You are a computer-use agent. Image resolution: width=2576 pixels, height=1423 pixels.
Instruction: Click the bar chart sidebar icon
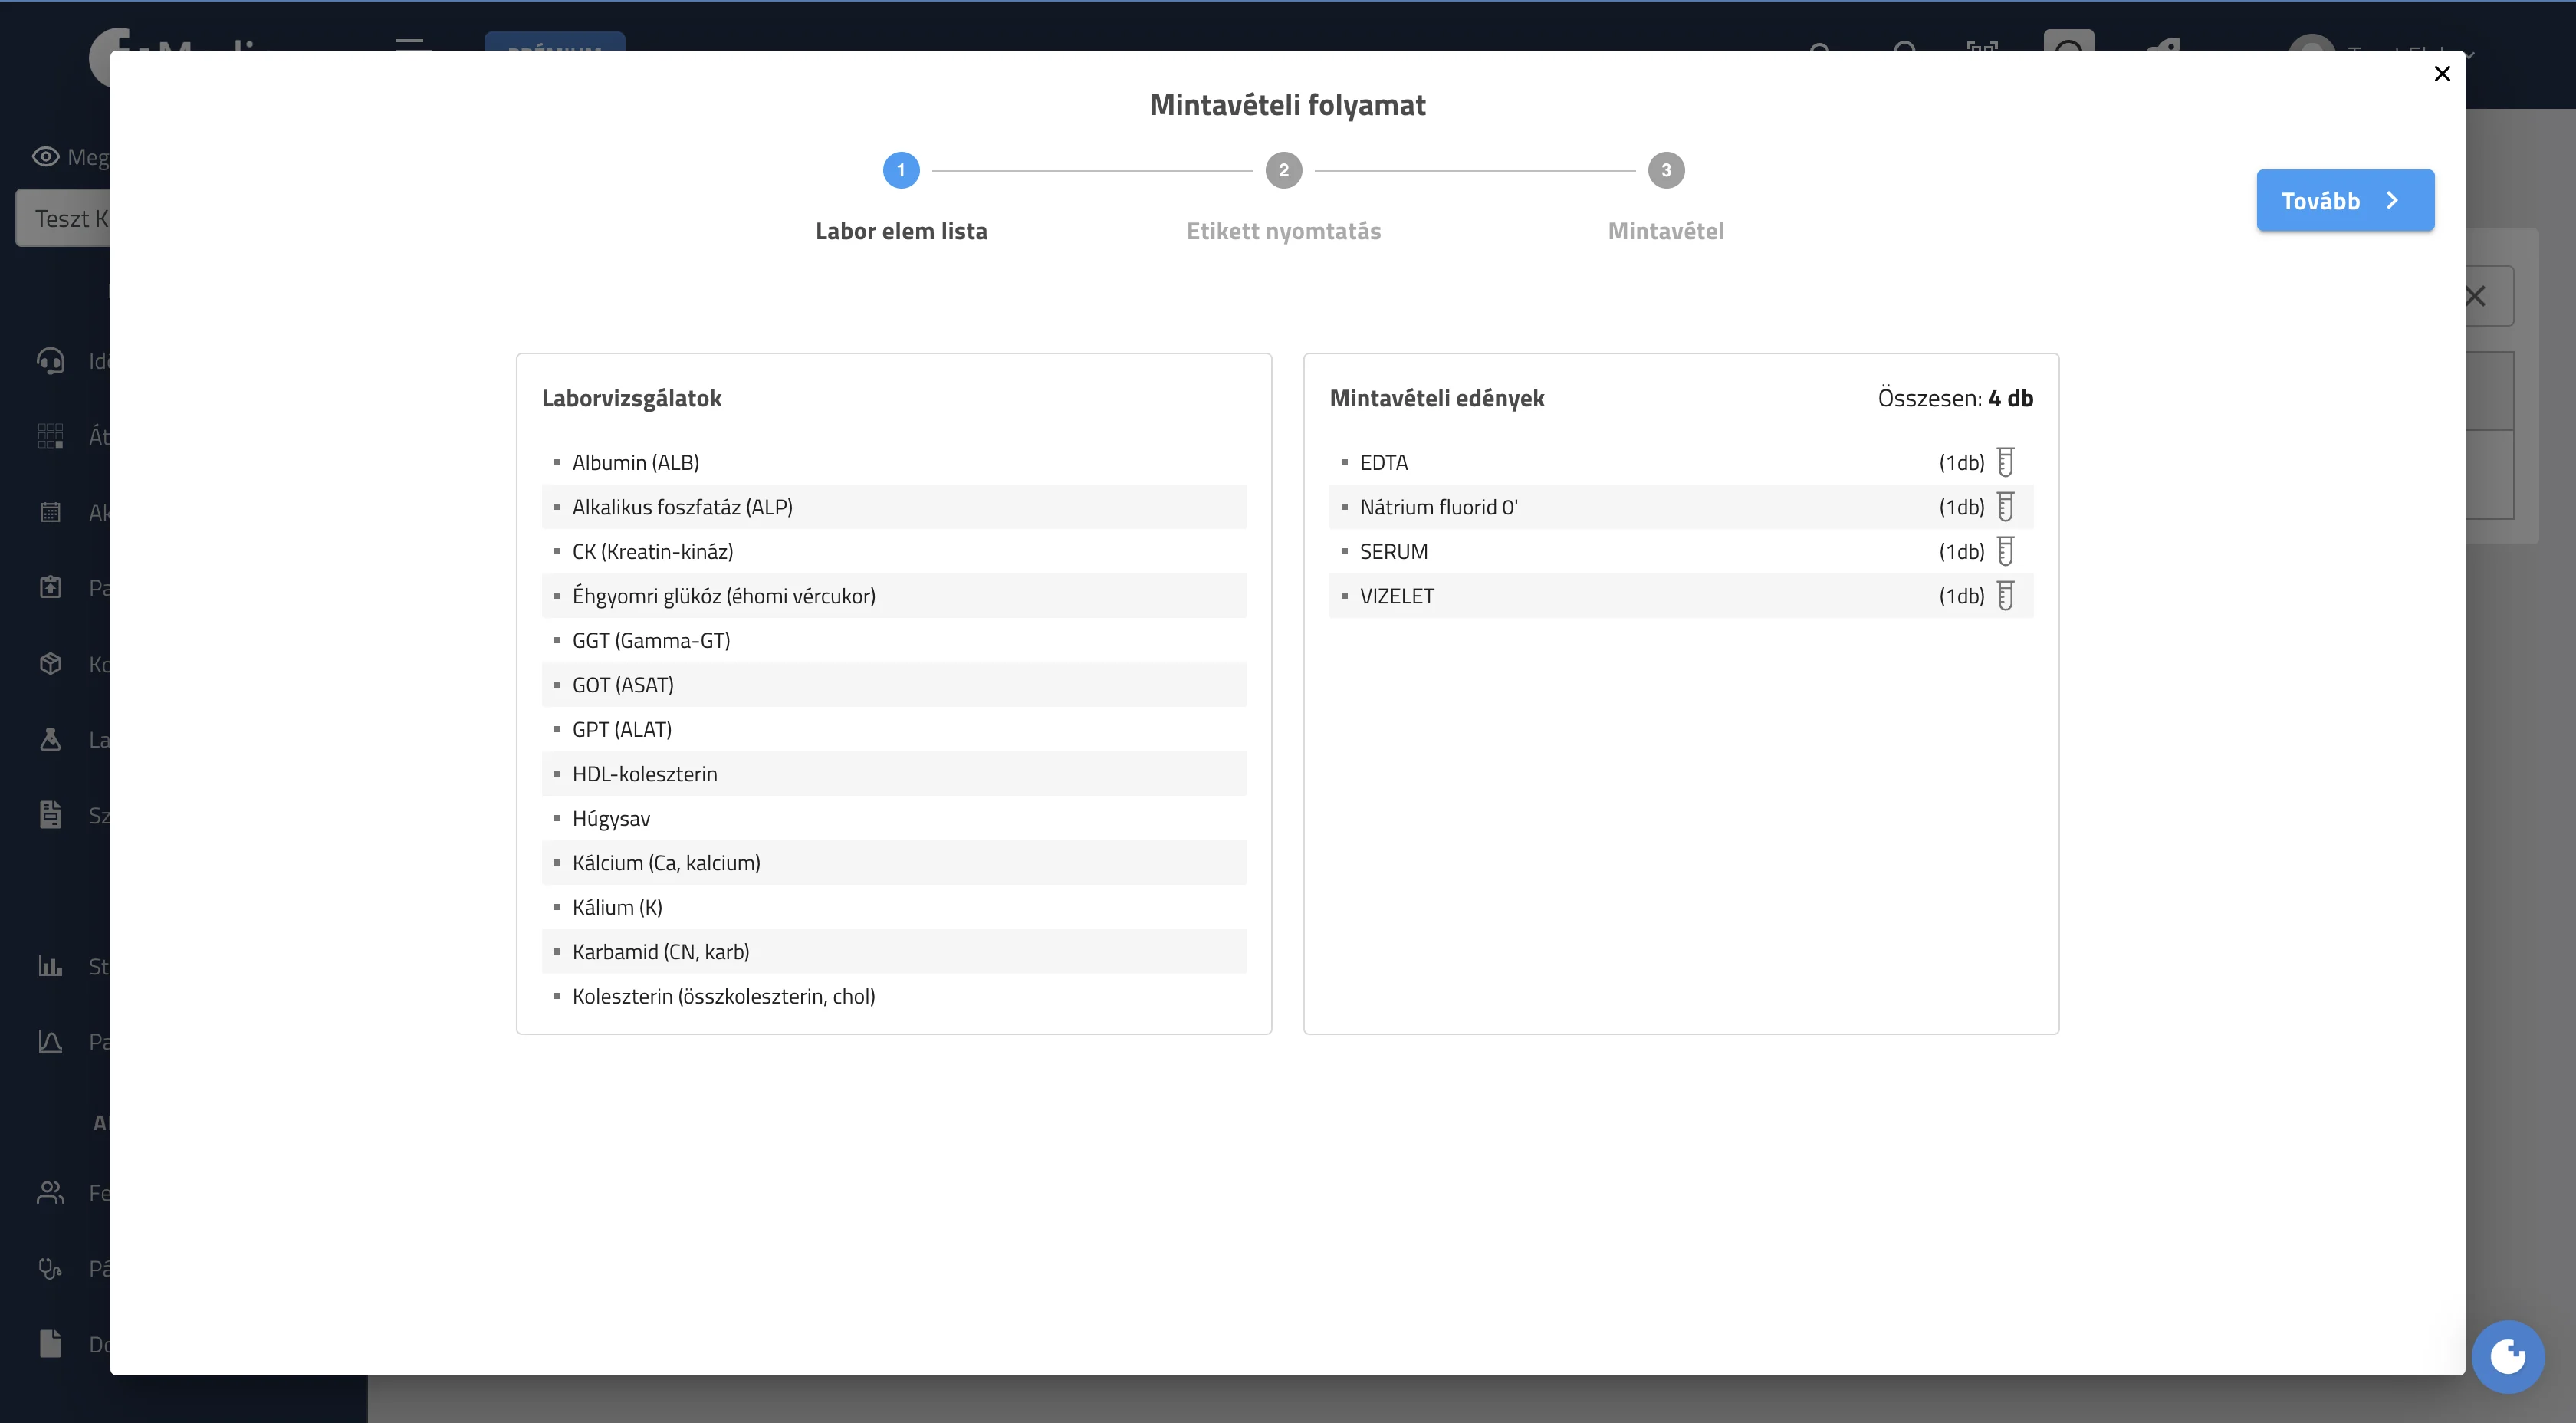pyautogui.click(x=50, y=966)
